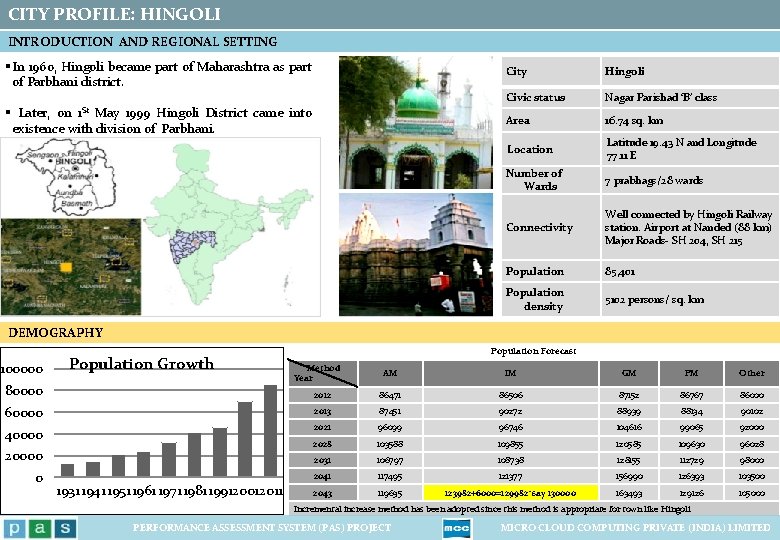Click the green India map
Screen dimensions: 780x540
229,225
